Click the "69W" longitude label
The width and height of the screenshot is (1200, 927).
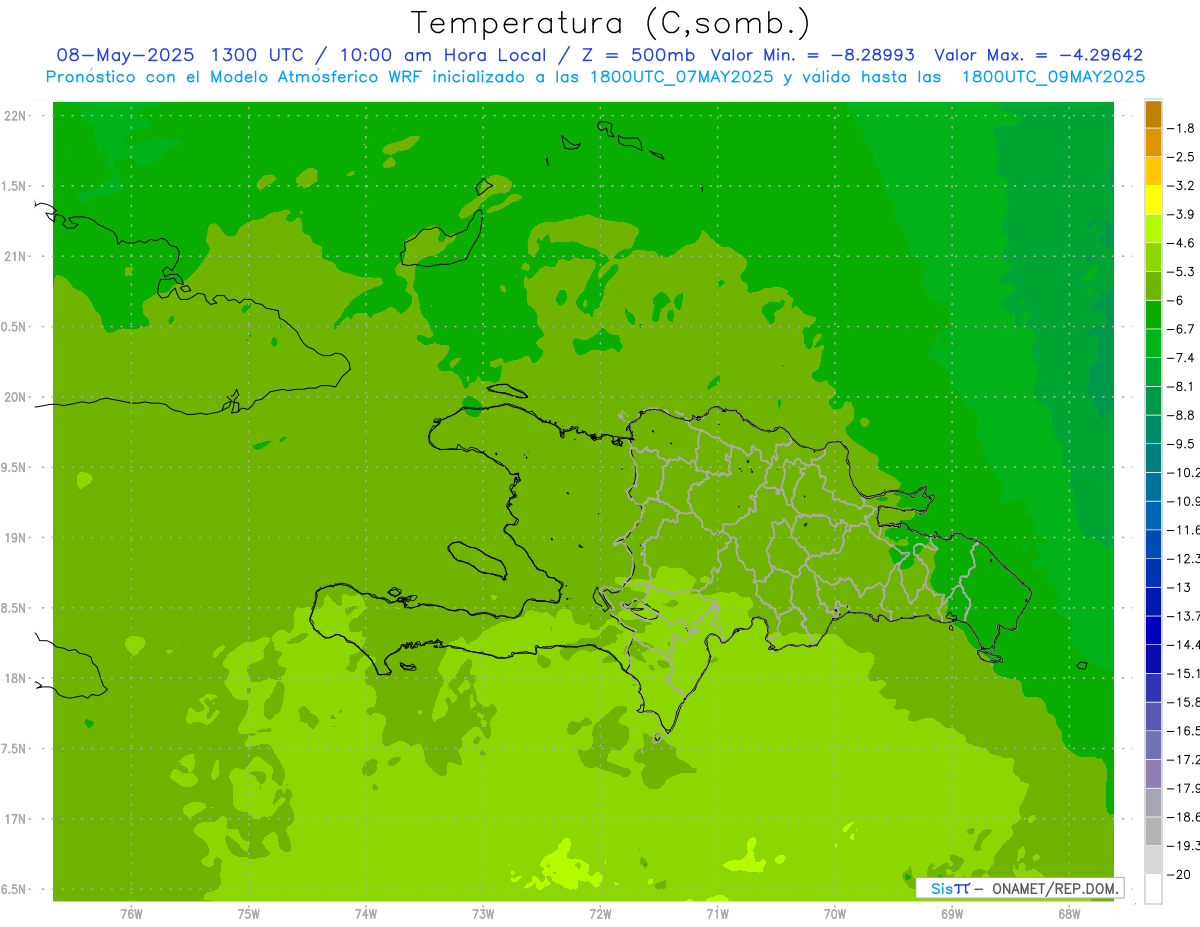(x=952, y=914)
